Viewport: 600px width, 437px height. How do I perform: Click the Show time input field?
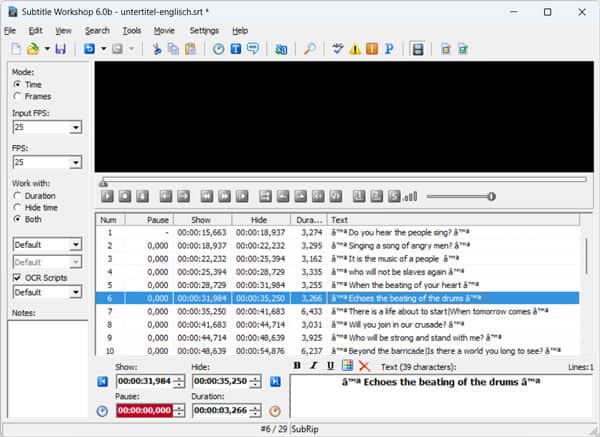145,381
